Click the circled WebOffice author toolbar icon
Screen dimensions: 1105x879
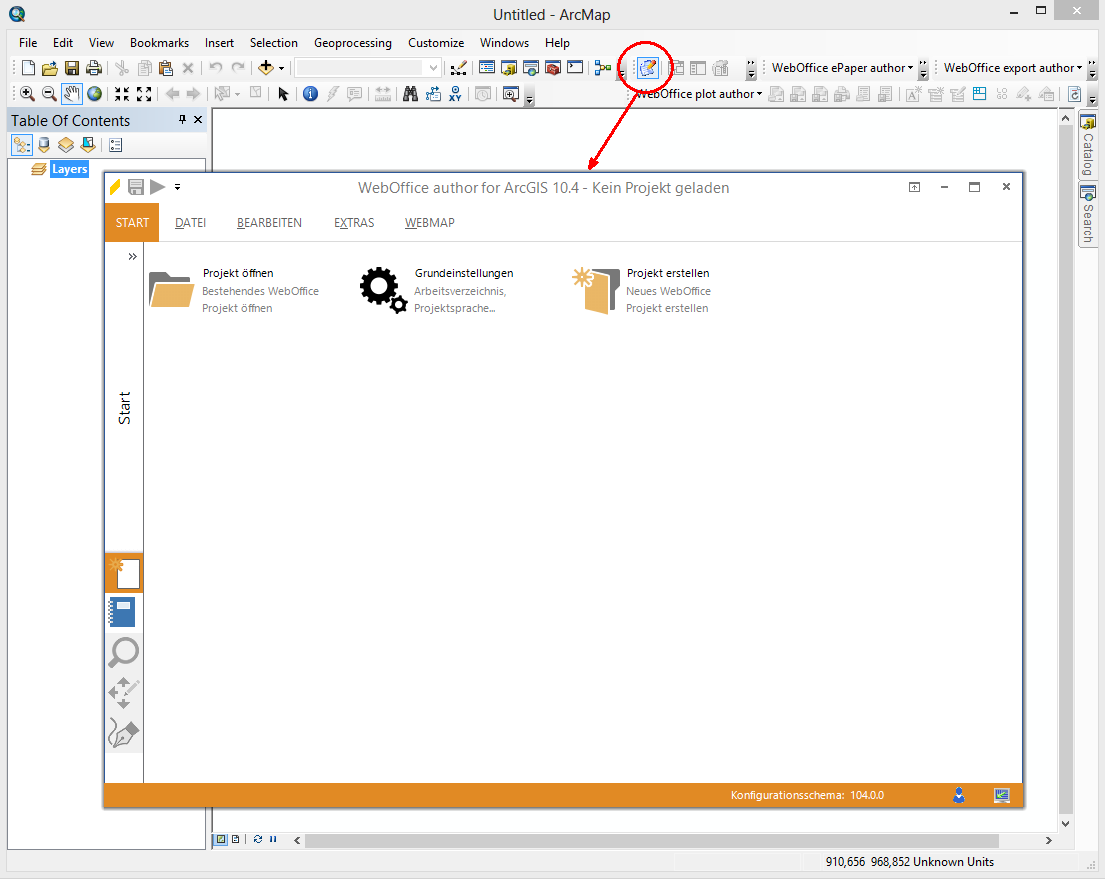pos(646,66)
